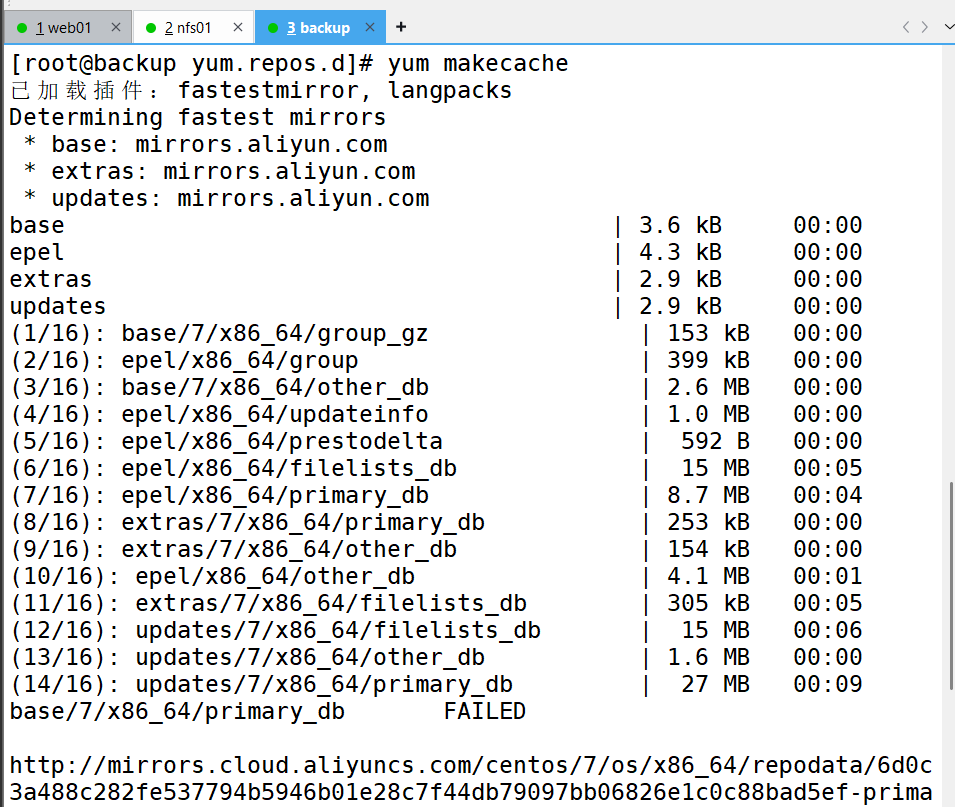Click the '27 MB' size value
The height and width of the screenshot is (807, 955).
(x=716, y=684)
